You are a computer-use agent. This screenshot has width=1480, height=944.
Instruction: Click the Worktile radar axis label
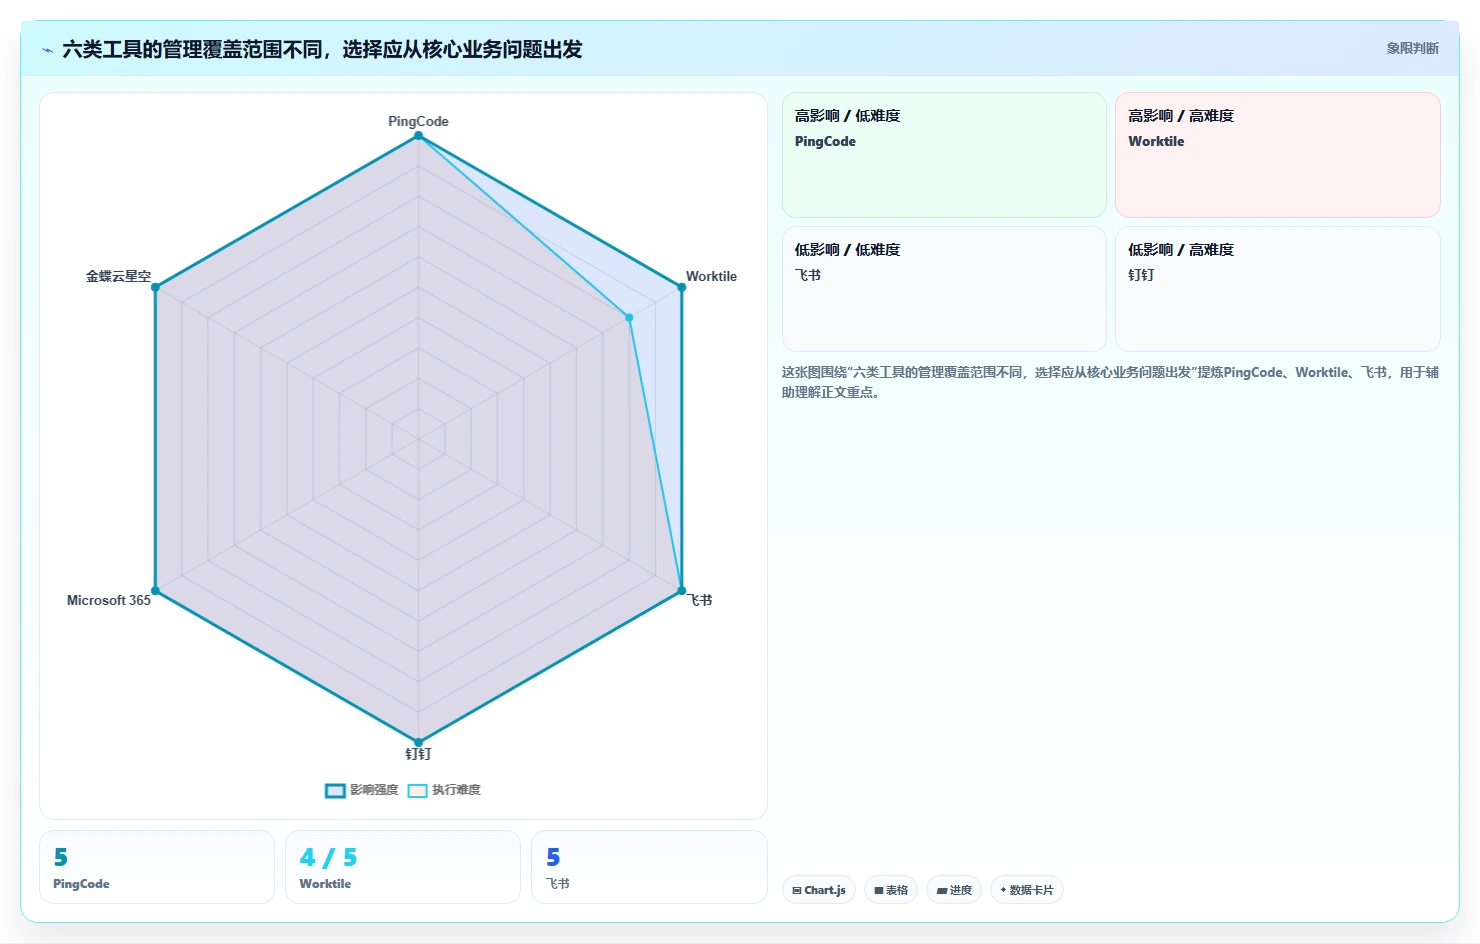tap(711, 276)
